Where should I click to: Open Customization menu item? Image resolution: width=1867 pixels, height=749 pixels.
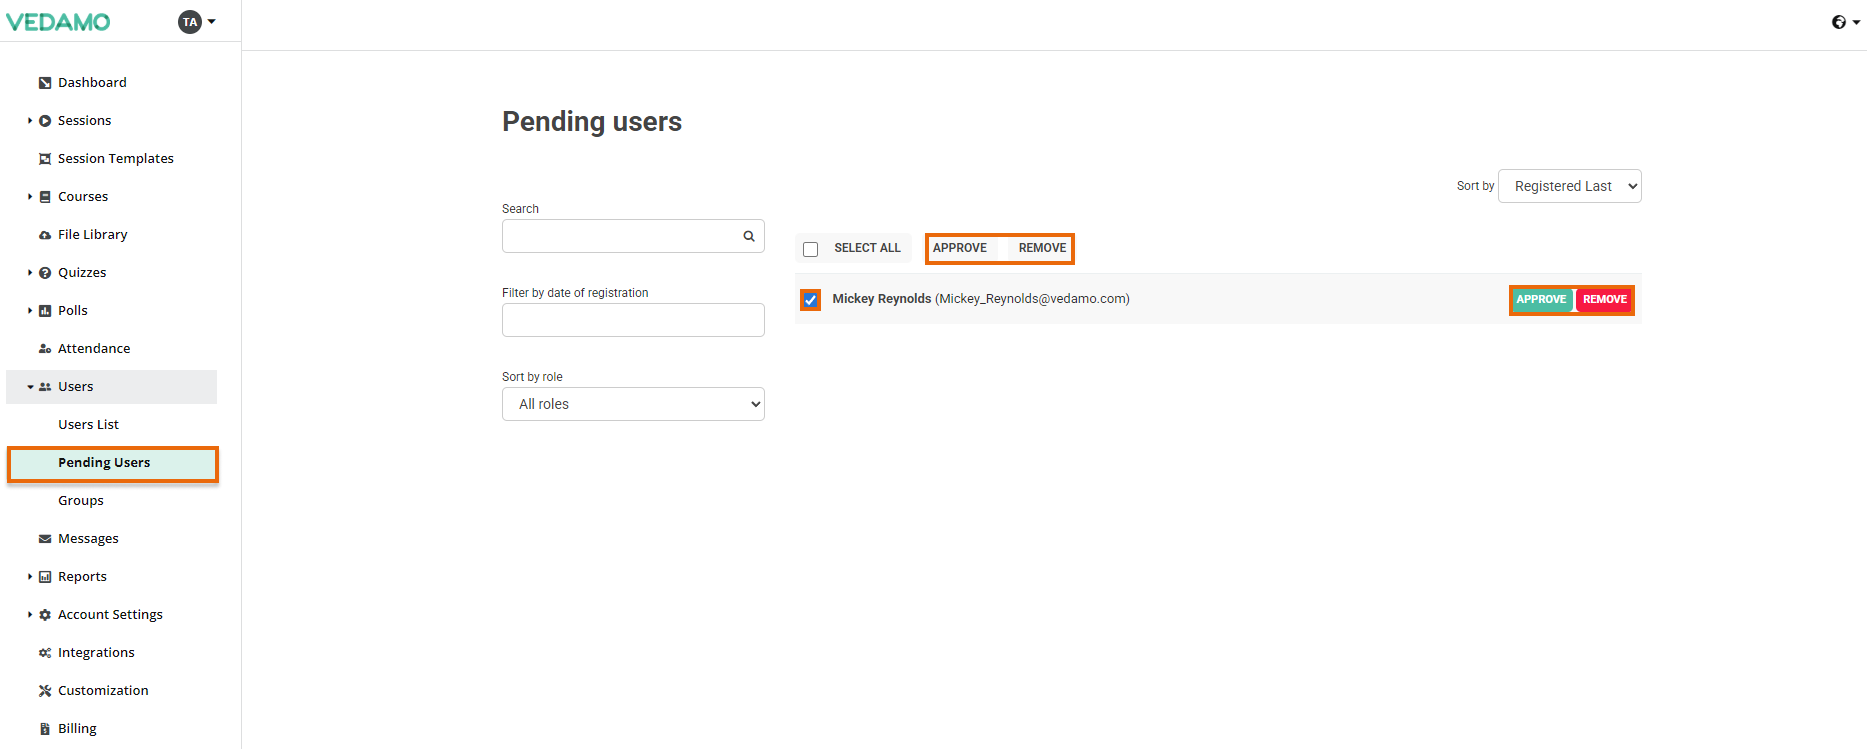tap(103, 691)
